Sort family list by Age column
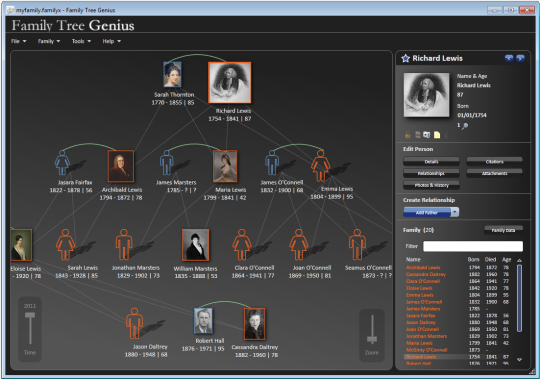 (507, 260)
